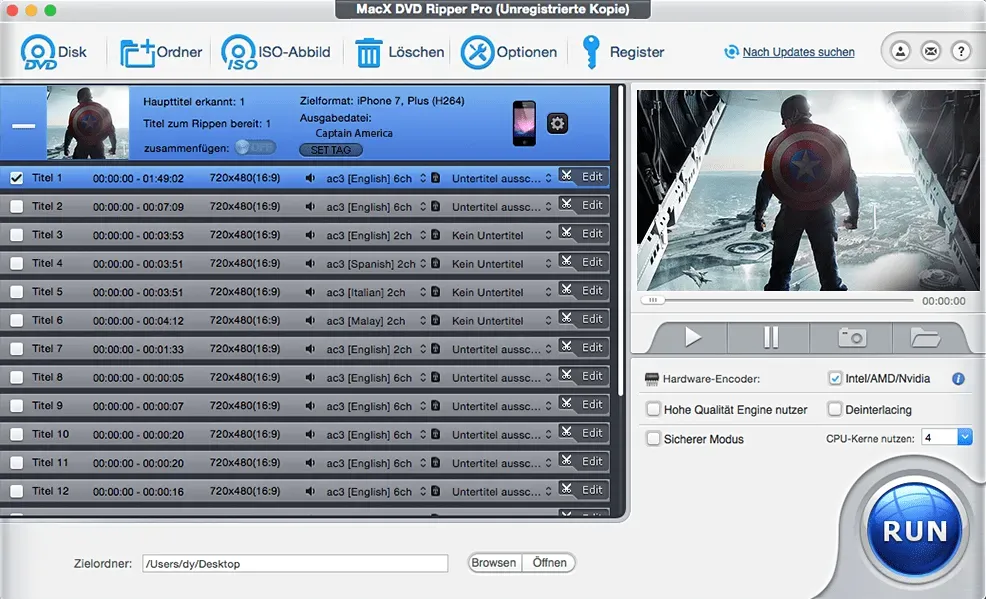Click the subtitle icon in Titel 3 row
Screen dimensions: 986x599
435,234
